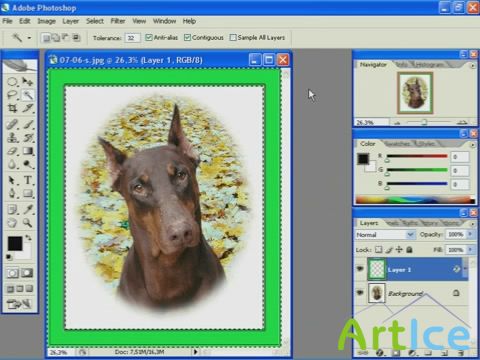Select the Type tool
Viewport: 480px width, 360px height.
pos(28,180)
